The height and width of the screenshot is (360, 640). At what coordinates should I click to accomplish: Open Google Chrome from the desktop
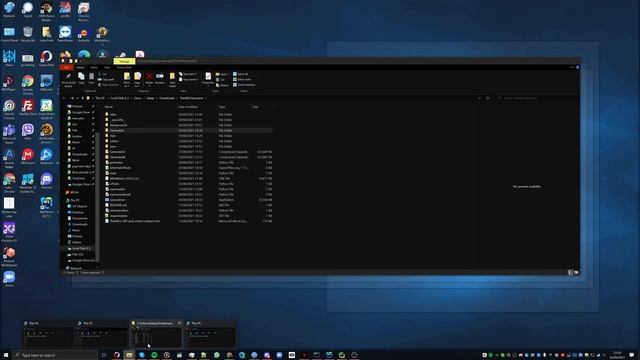28,84
